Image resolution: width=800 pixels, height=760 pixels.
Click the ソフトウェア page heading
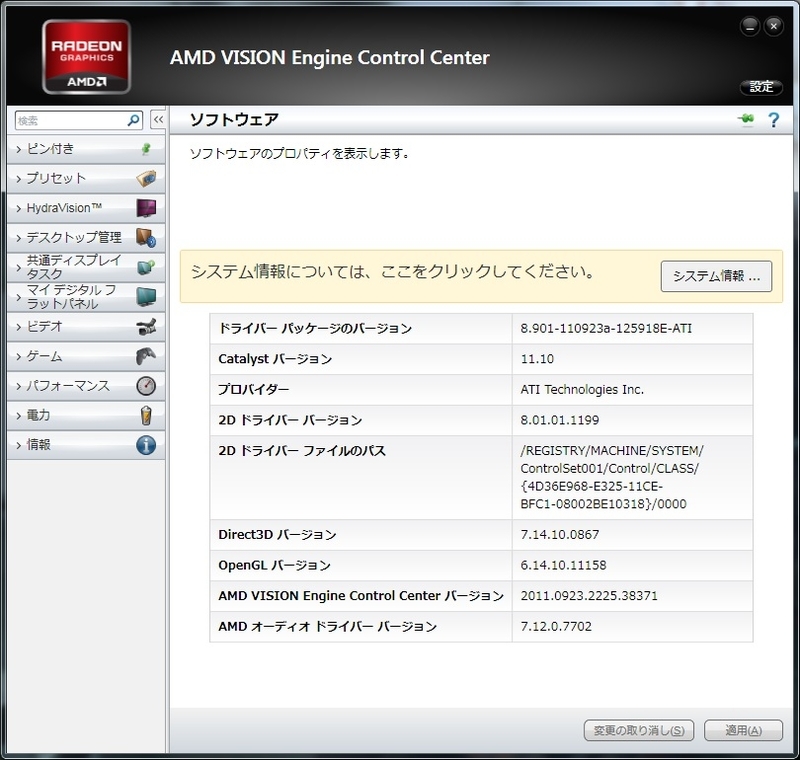[234, 120]
